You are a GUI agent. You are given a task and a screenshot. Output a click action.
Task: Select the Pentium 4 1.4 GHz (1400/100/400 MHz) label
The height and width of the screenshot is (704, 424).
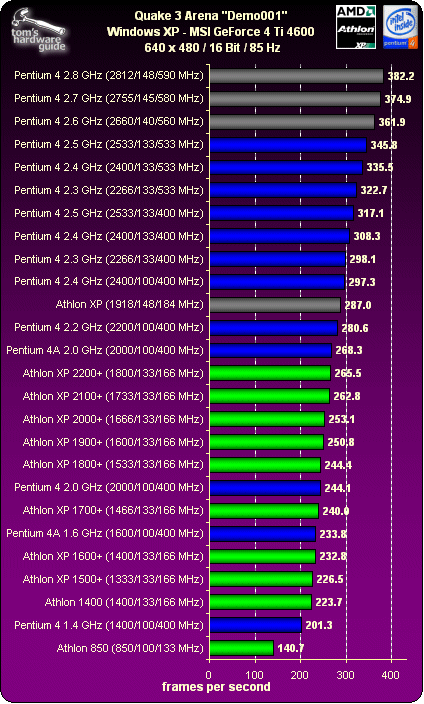click(x=109, y=625)
